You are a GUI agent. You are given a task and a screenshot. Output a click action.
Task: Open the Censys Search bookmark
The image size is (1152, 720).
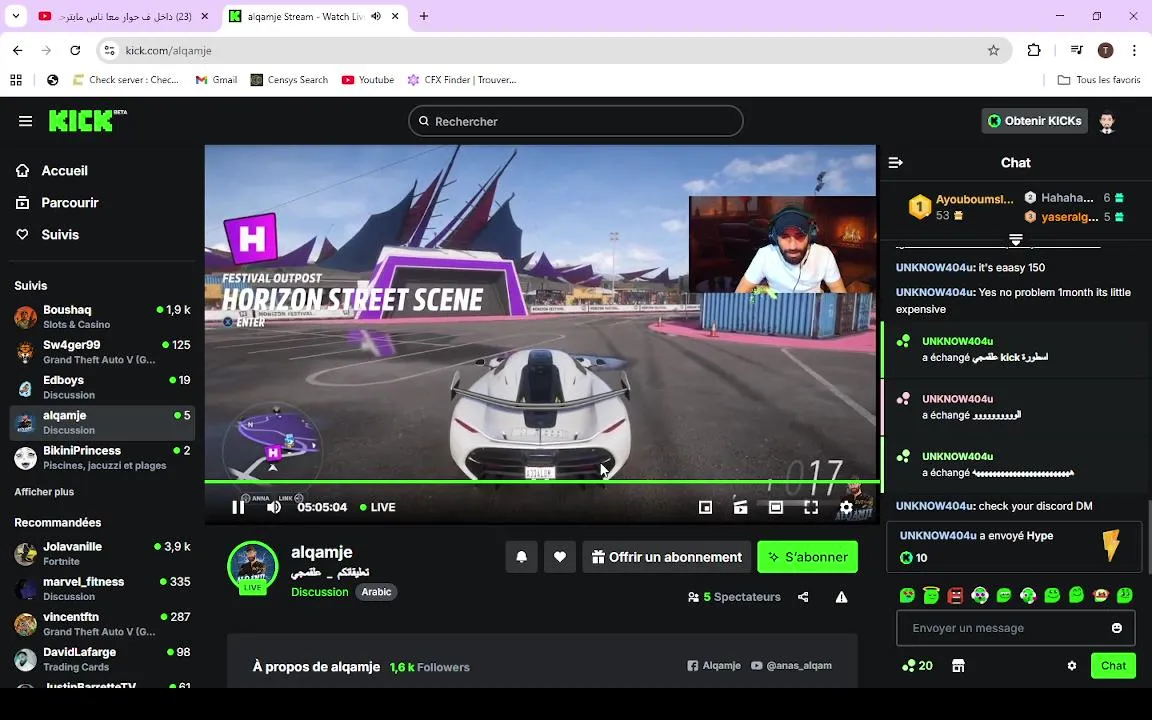289,79
